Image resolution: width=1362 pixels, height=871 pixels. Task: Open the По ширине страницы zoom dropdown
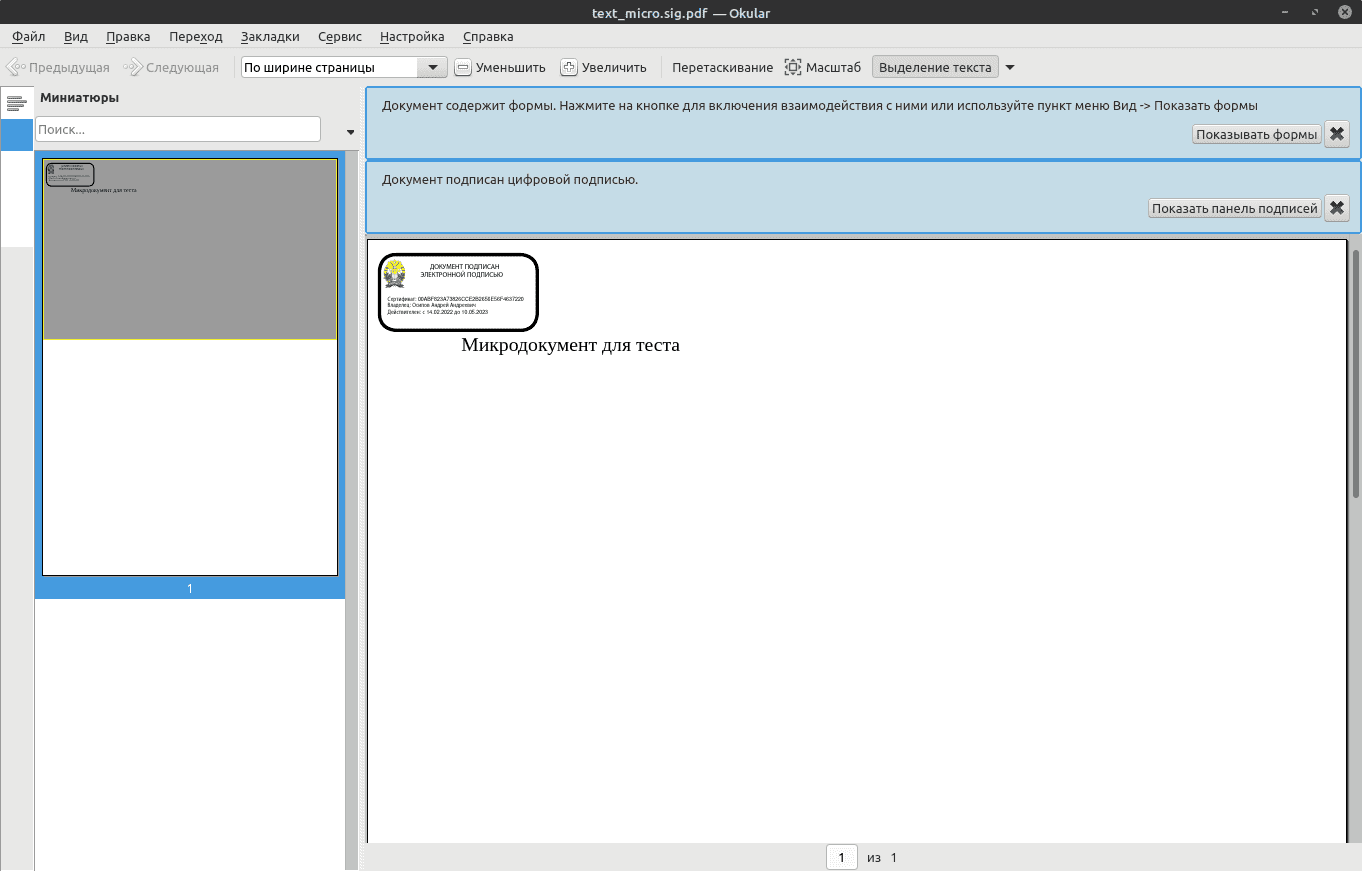coord(432,67)
